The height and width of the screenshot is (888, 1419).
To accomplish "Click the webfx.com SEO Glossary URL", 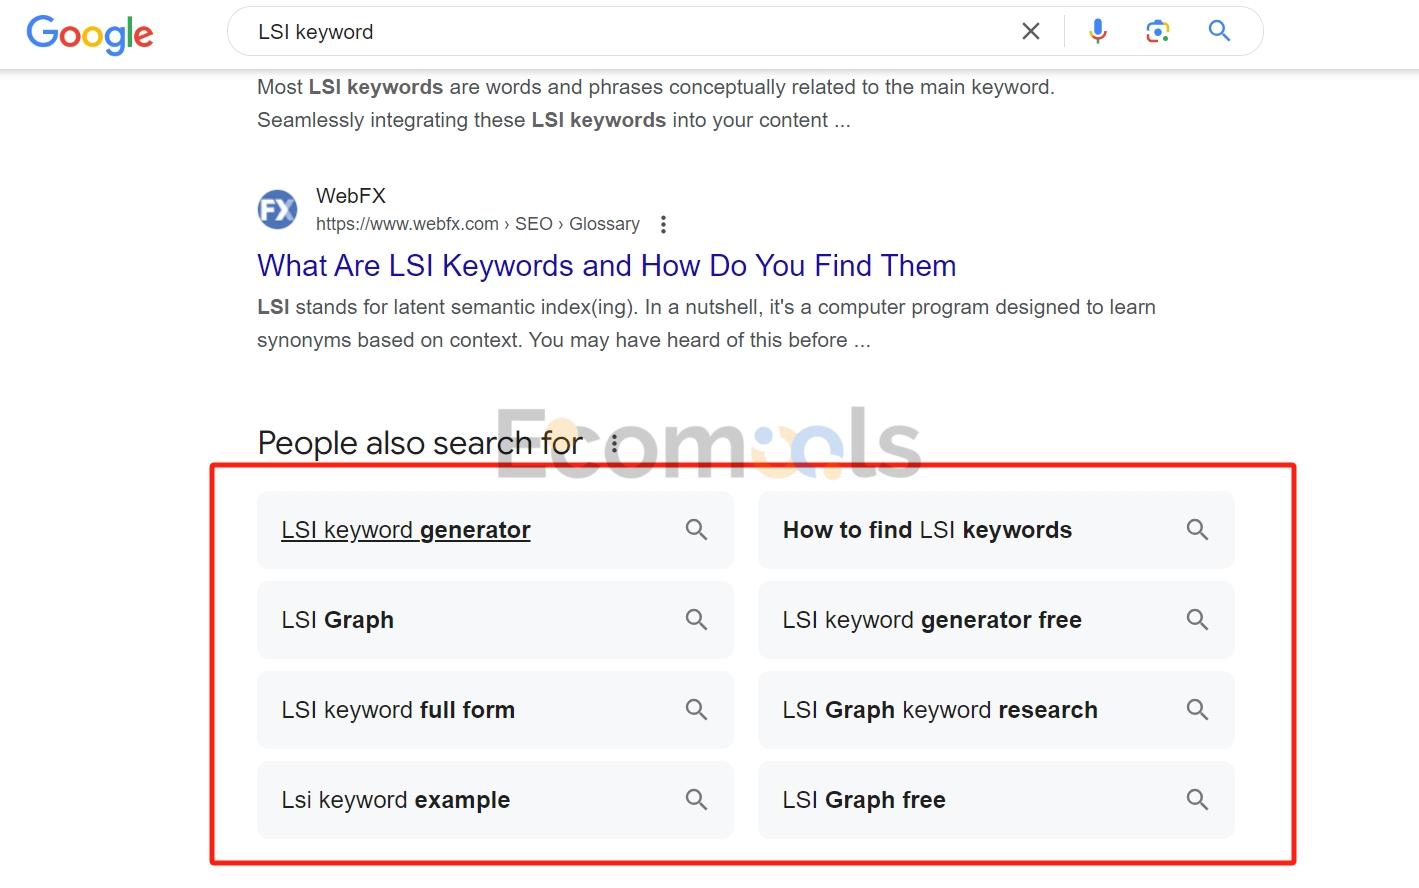I will click(x=478, y=224).
